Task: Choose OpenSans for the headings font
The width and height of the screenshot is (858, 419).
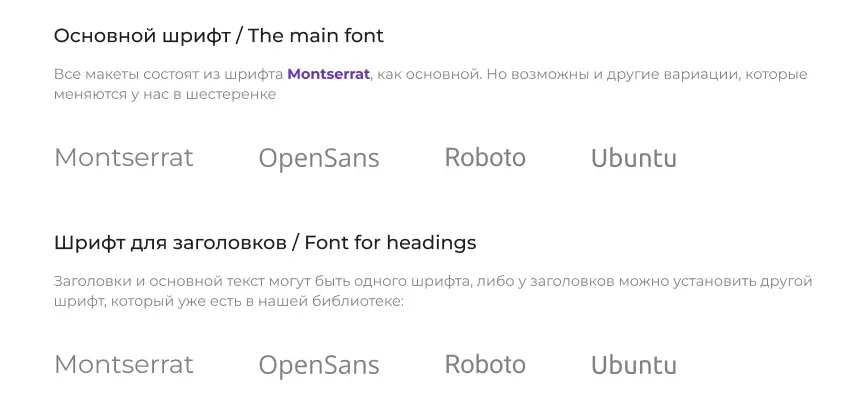Action: click(x=319, y=365)
